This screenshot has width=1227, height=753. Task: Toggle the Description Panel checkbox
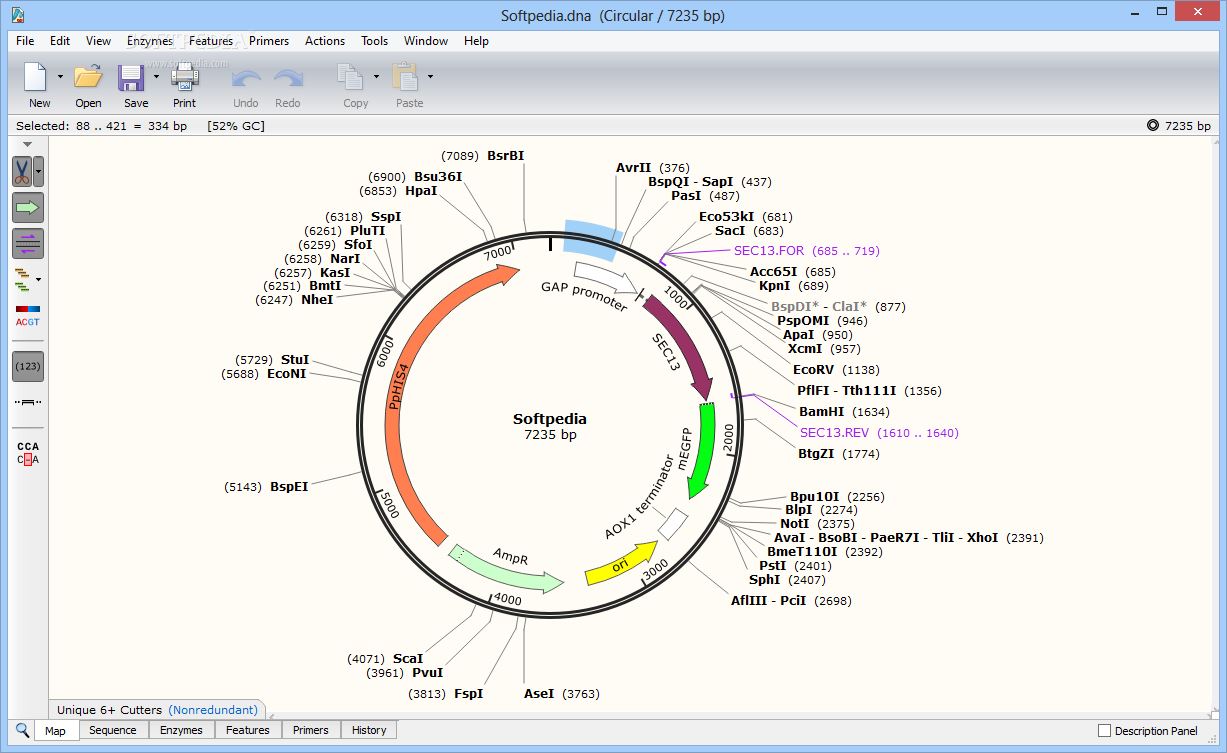coord(1104,730)
